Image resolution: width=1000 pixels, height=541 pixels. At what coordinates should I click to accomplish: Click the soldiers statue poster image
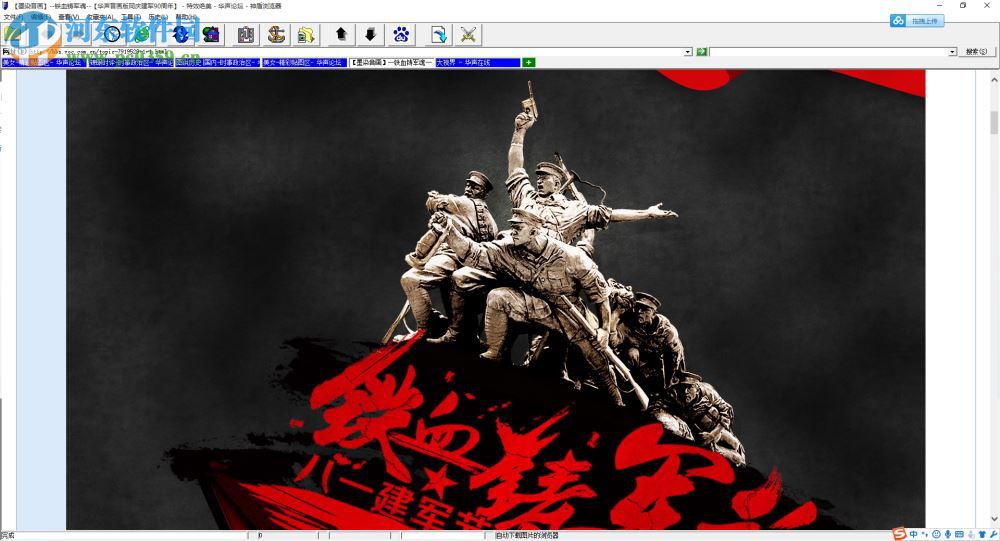(x=496, y=299)
